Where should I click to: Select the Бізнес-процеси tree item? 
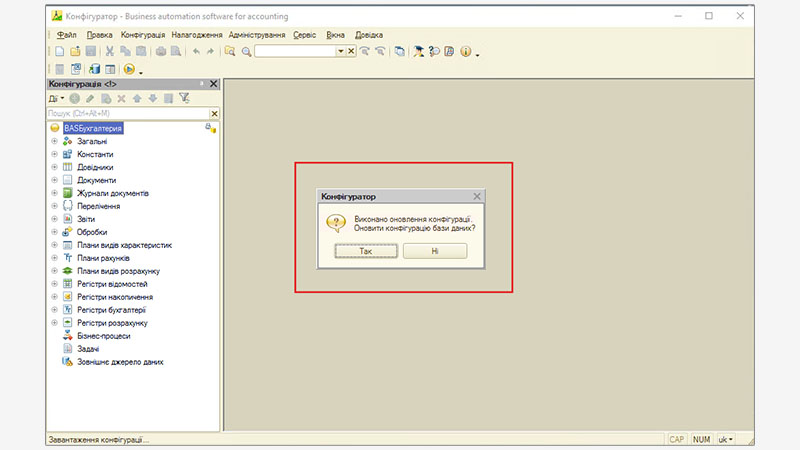pyautogui.click(x=105, y=336)
